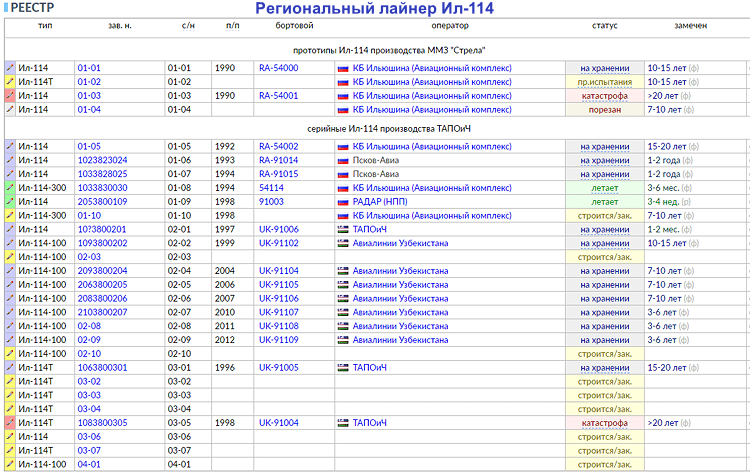Image resolution: width=750 pixels, height=472 pixels.
Task: Click Псков-Авиа operator in the RA-91014 row
Action: point(375,160)
